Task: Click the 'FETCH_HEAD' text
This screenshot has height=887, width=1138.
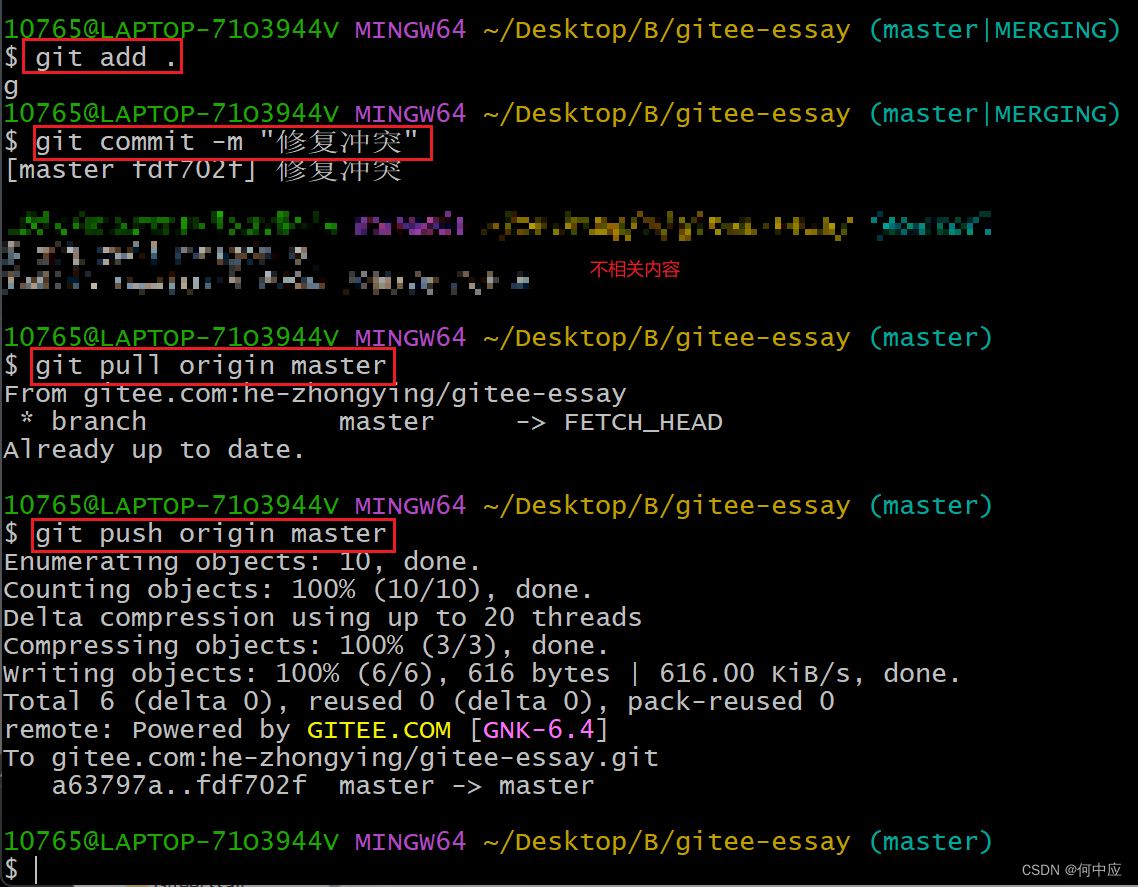Action: point(643,422)
